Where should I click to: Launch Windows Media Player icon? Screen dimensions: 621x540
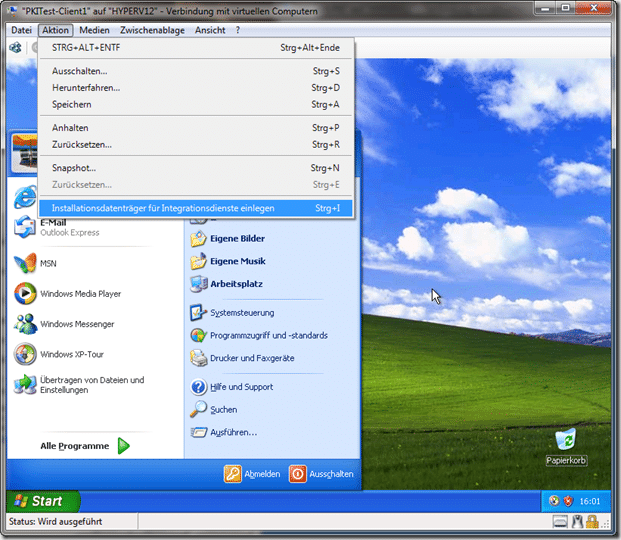click(25, 294)
